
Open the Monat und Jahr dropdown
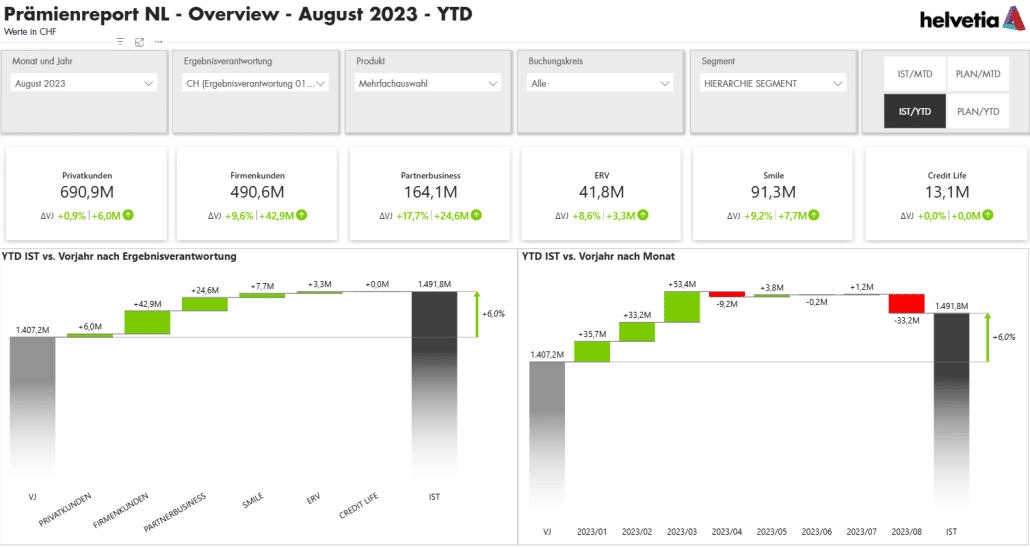point(84,84)
